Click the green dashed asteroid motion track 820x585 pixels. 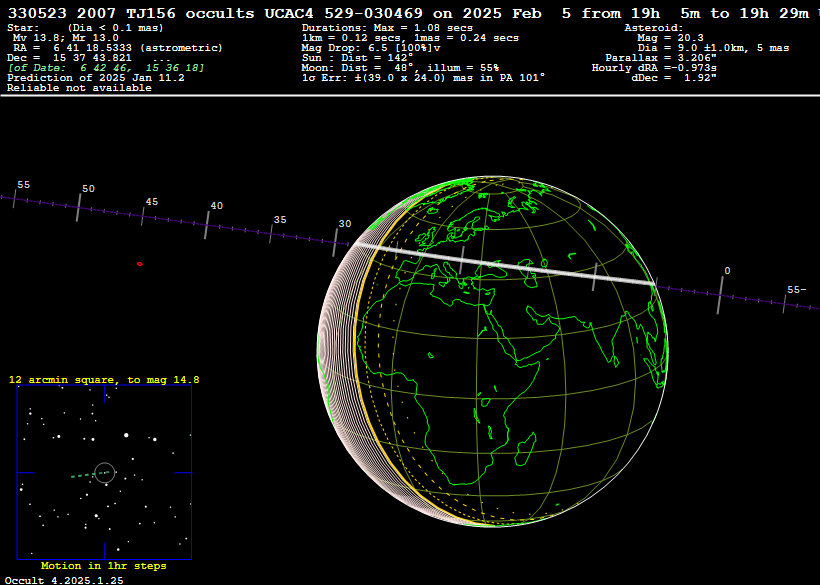click(91, 475)
